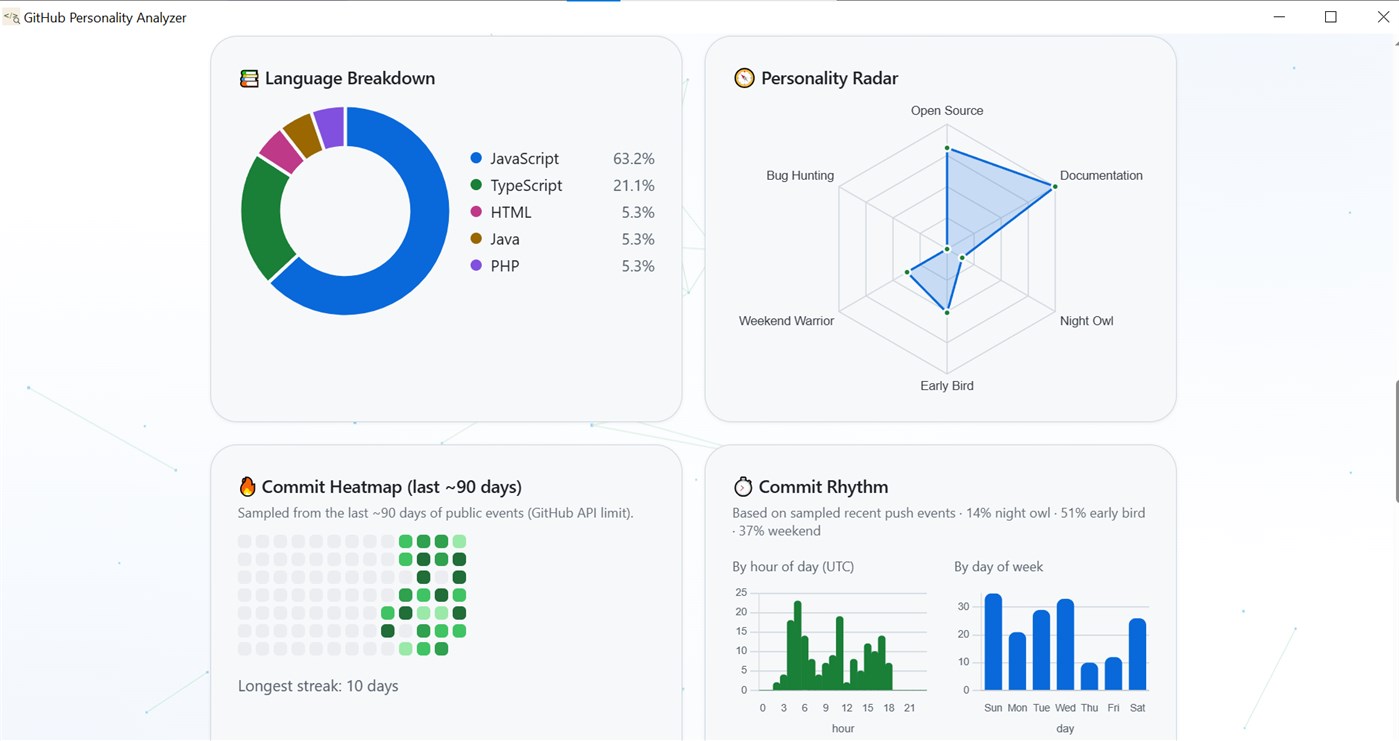
Task: Click the vertical scrollbar thumb
Action: (1396, 442)
